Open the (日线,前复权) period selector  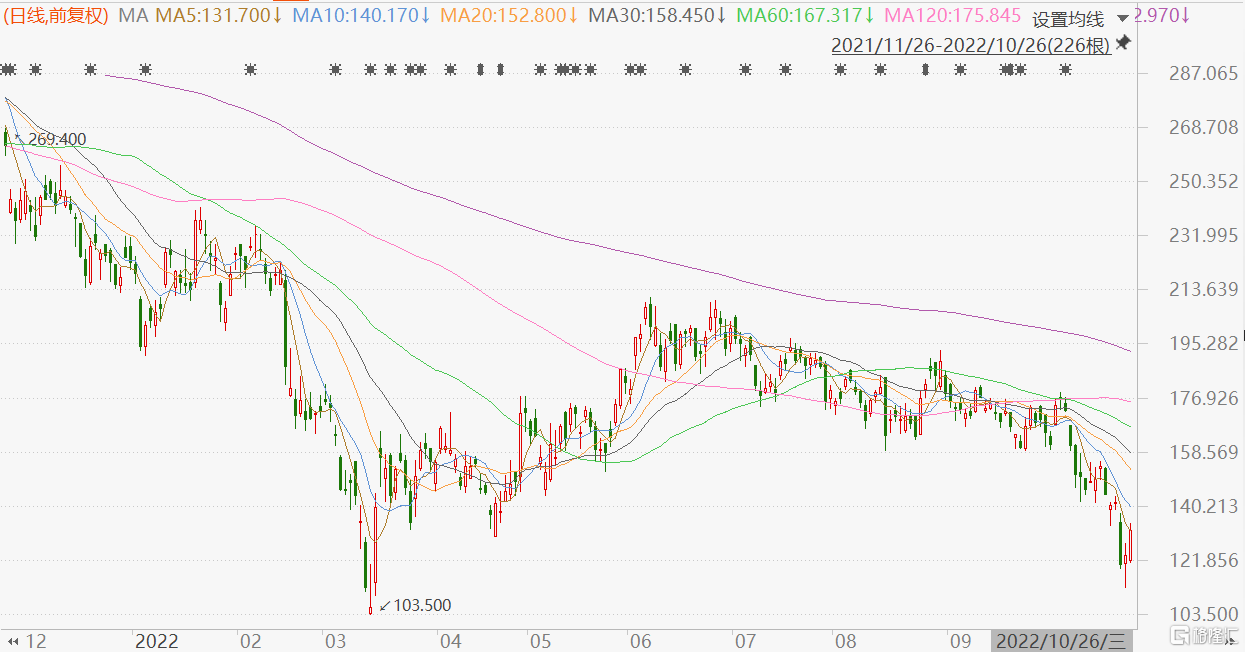pyautogui.click(x=57, y=16)
